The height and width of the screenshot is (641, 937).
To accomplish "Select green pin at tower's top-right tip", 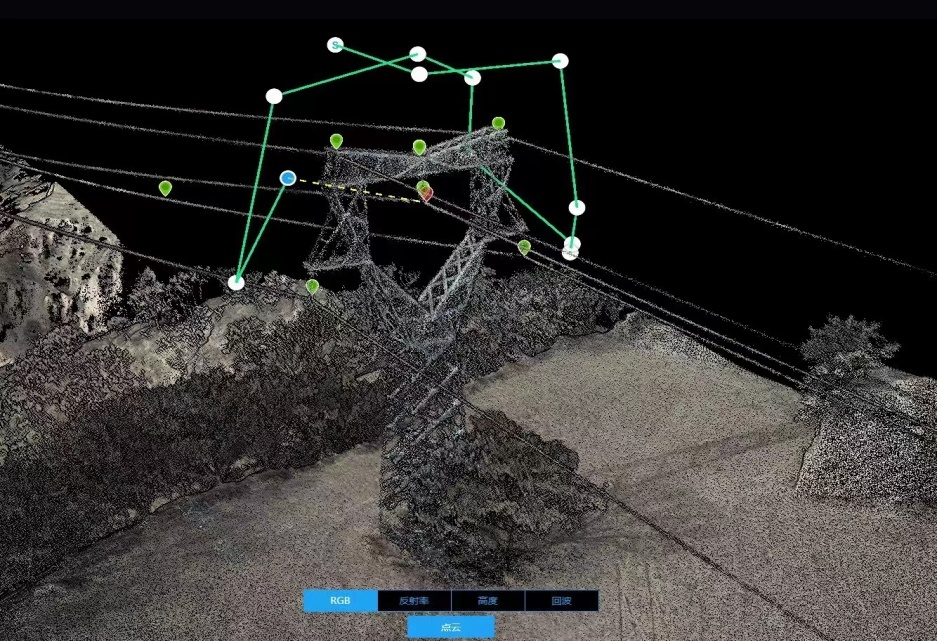I will click(498, 124).
